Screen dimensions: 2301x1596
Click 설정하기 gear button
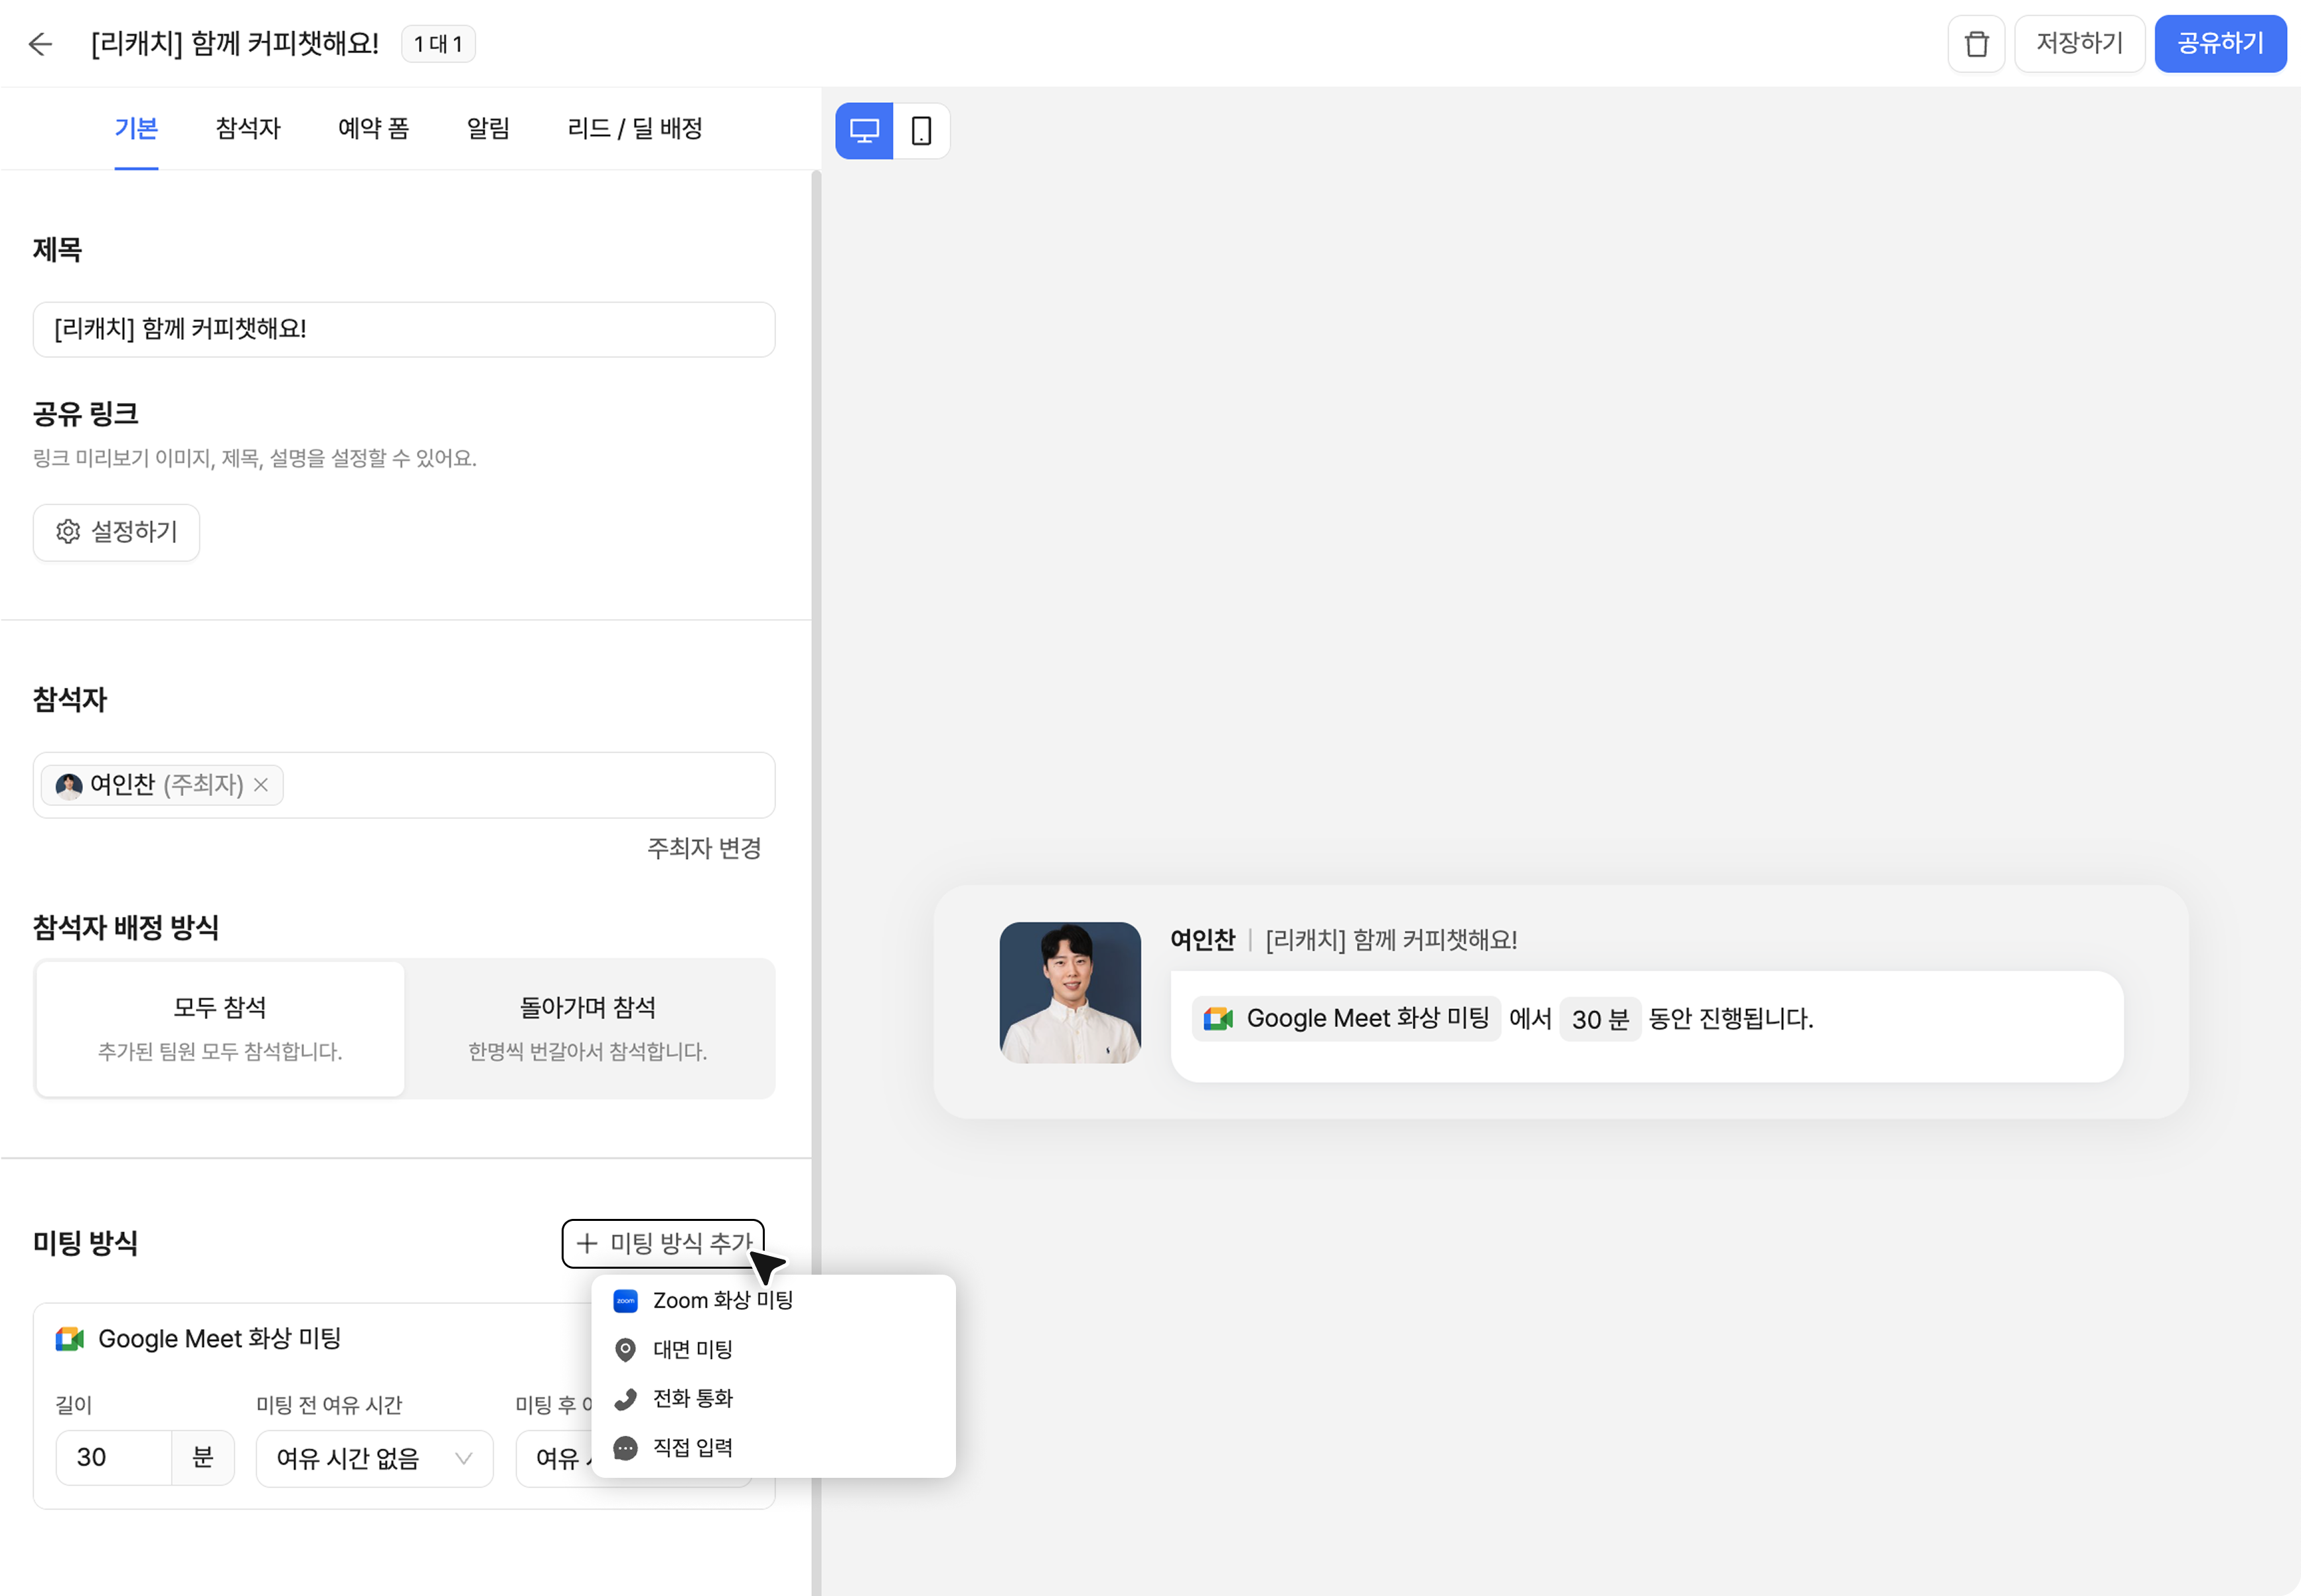point(116,532)
